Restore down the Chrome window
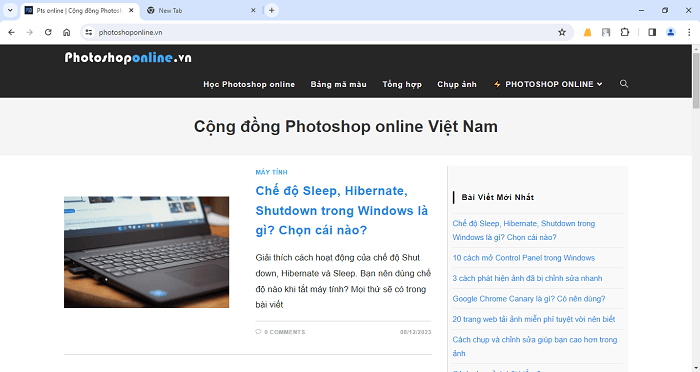Viewport: 700px width, 372px height. [x=665, y=10]
